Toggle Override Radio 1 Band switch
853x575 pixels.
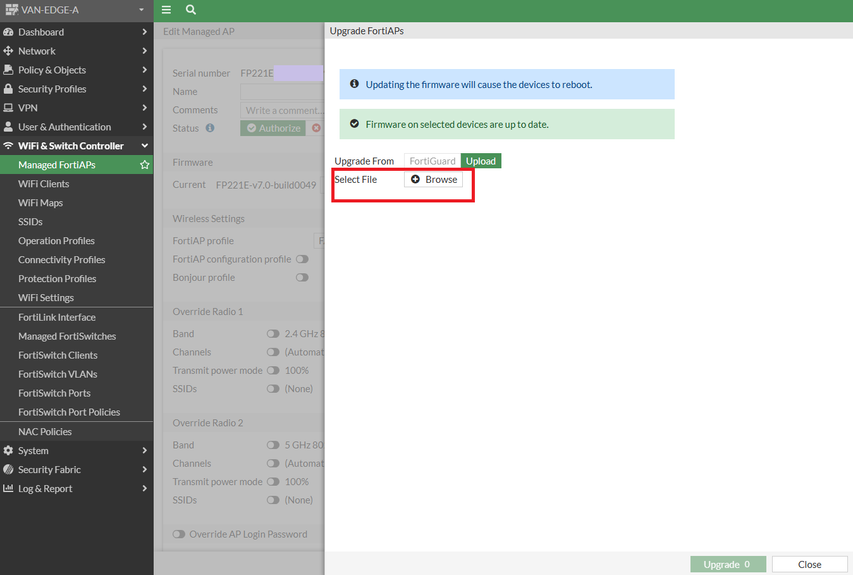[x=273, y=333]
